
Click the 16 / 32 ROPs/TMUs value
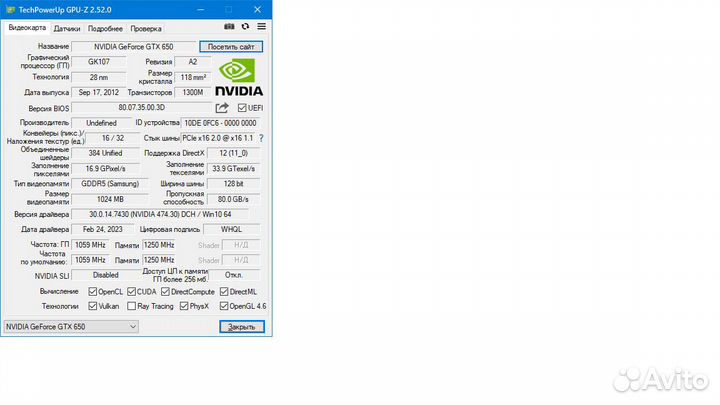(113, 138)
